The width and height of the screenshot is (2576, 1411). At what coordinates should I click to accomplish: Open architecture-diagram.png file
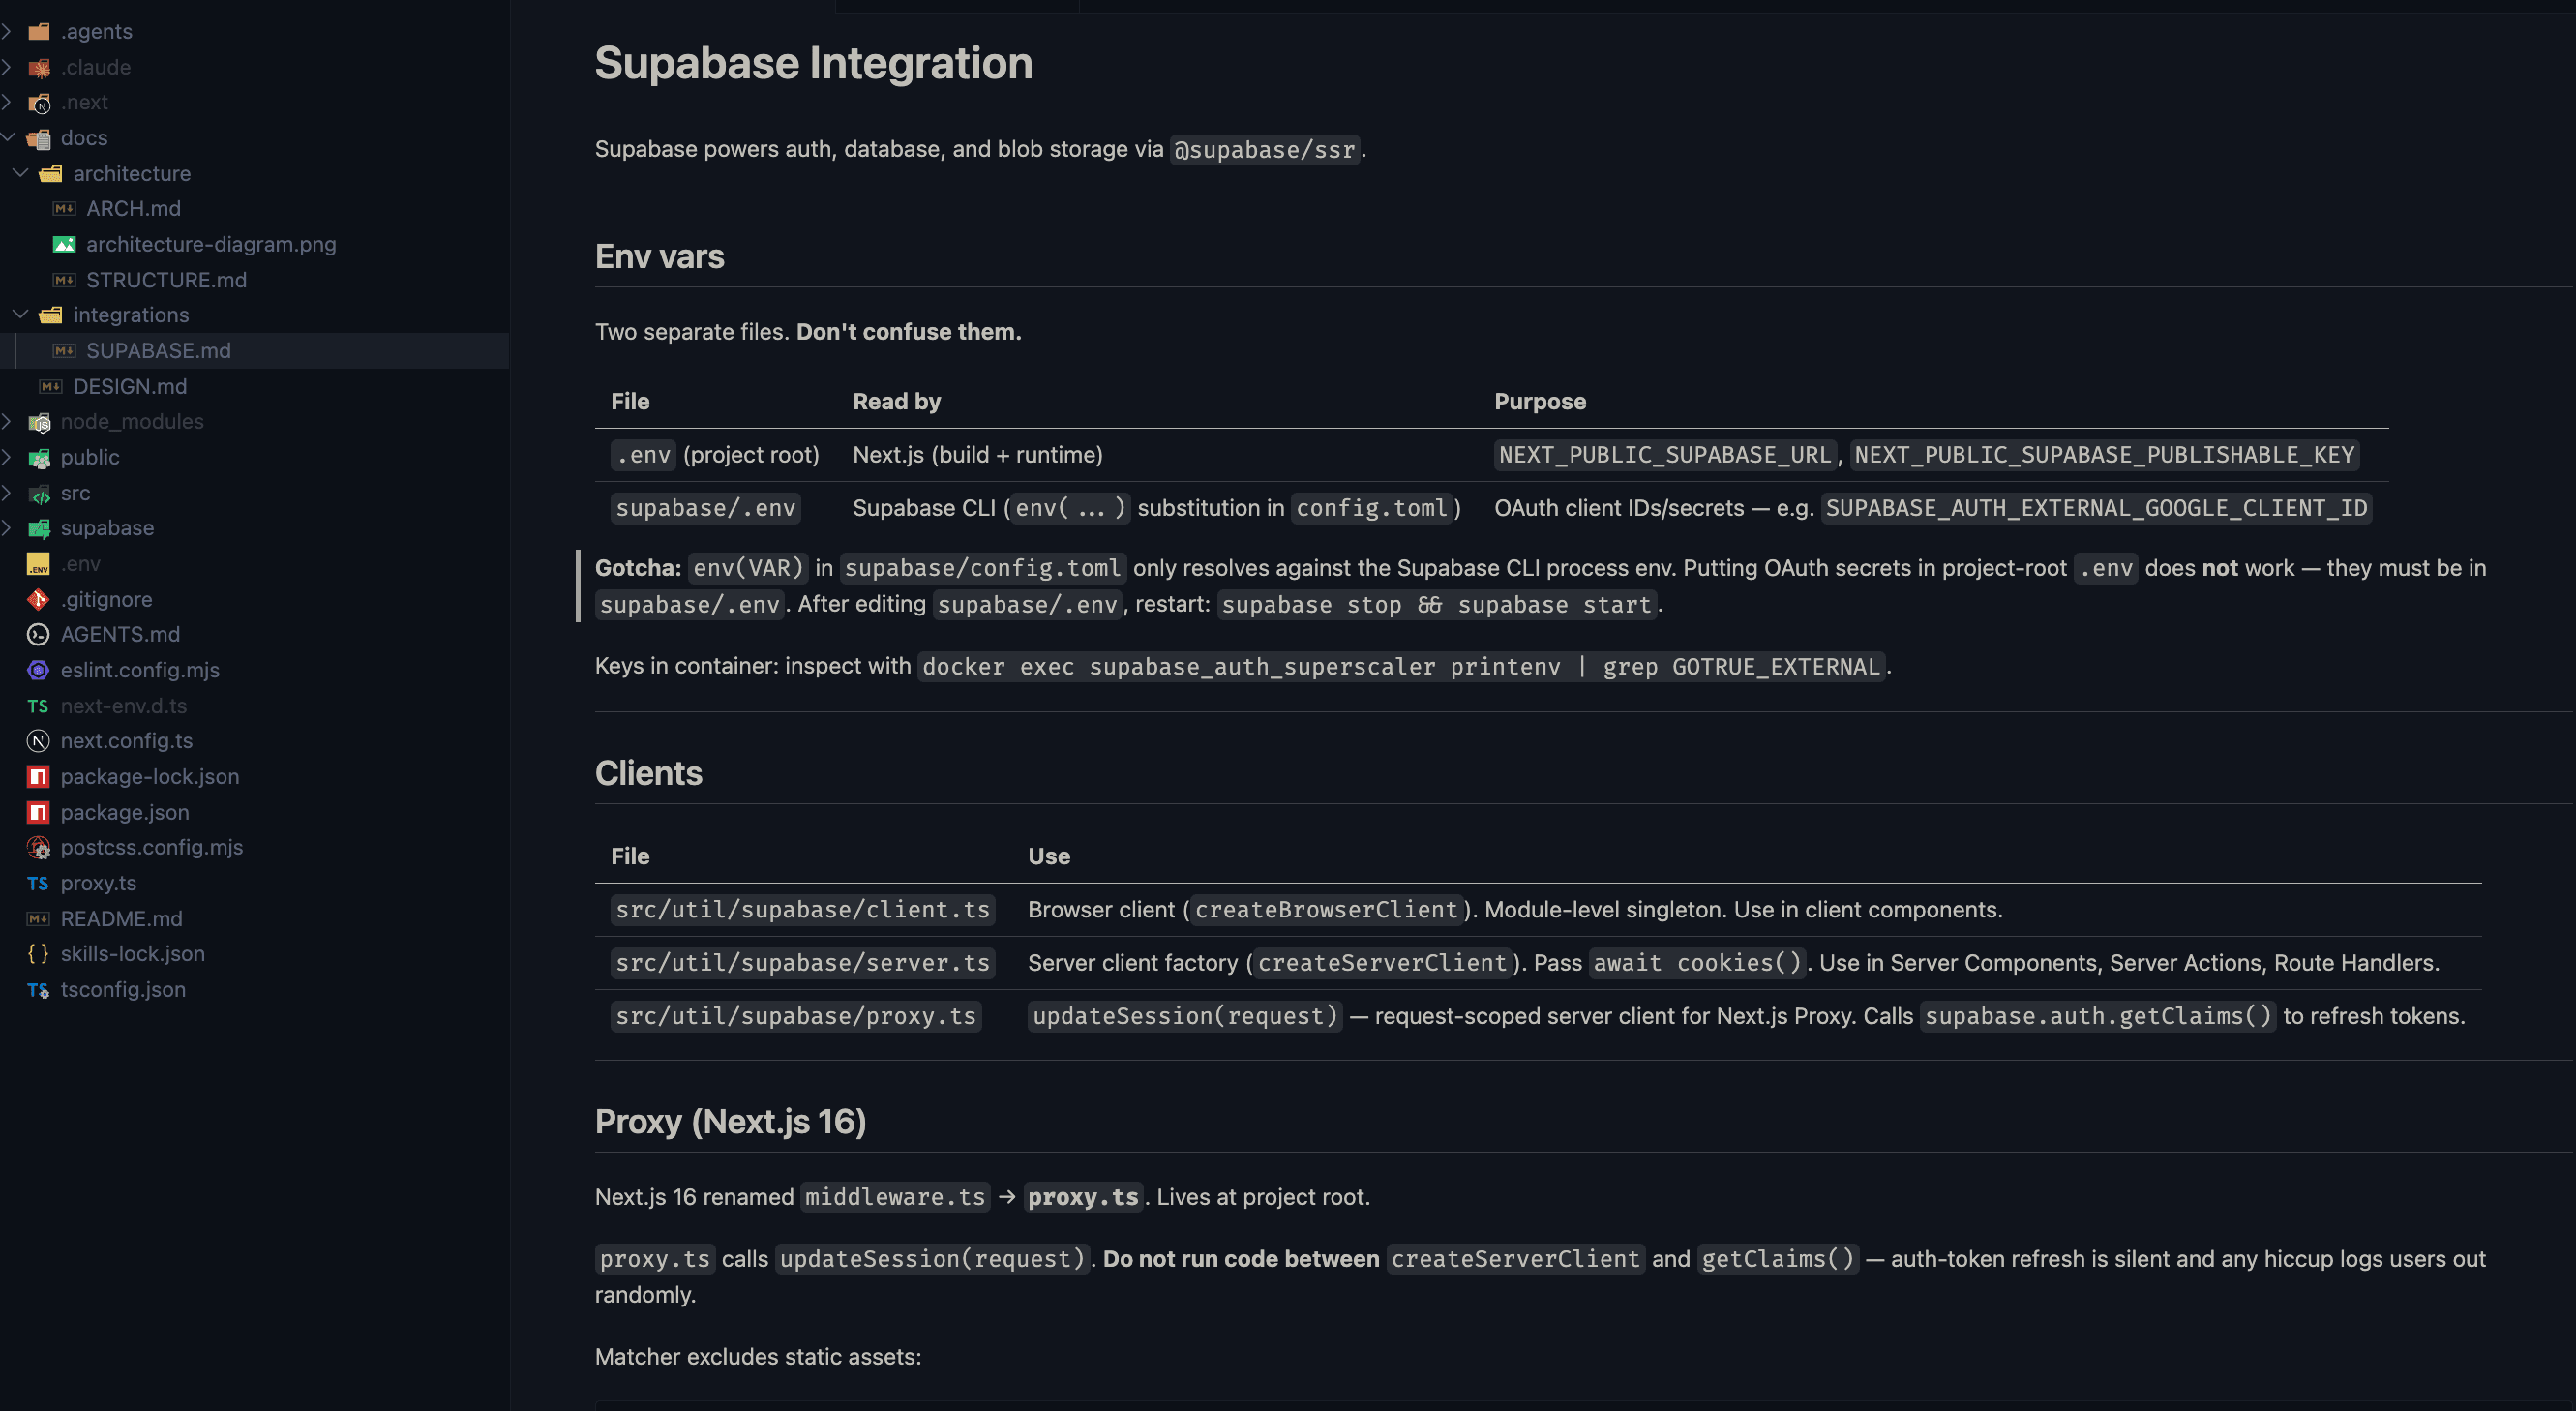pyautogui.click(x=211, y=245)
